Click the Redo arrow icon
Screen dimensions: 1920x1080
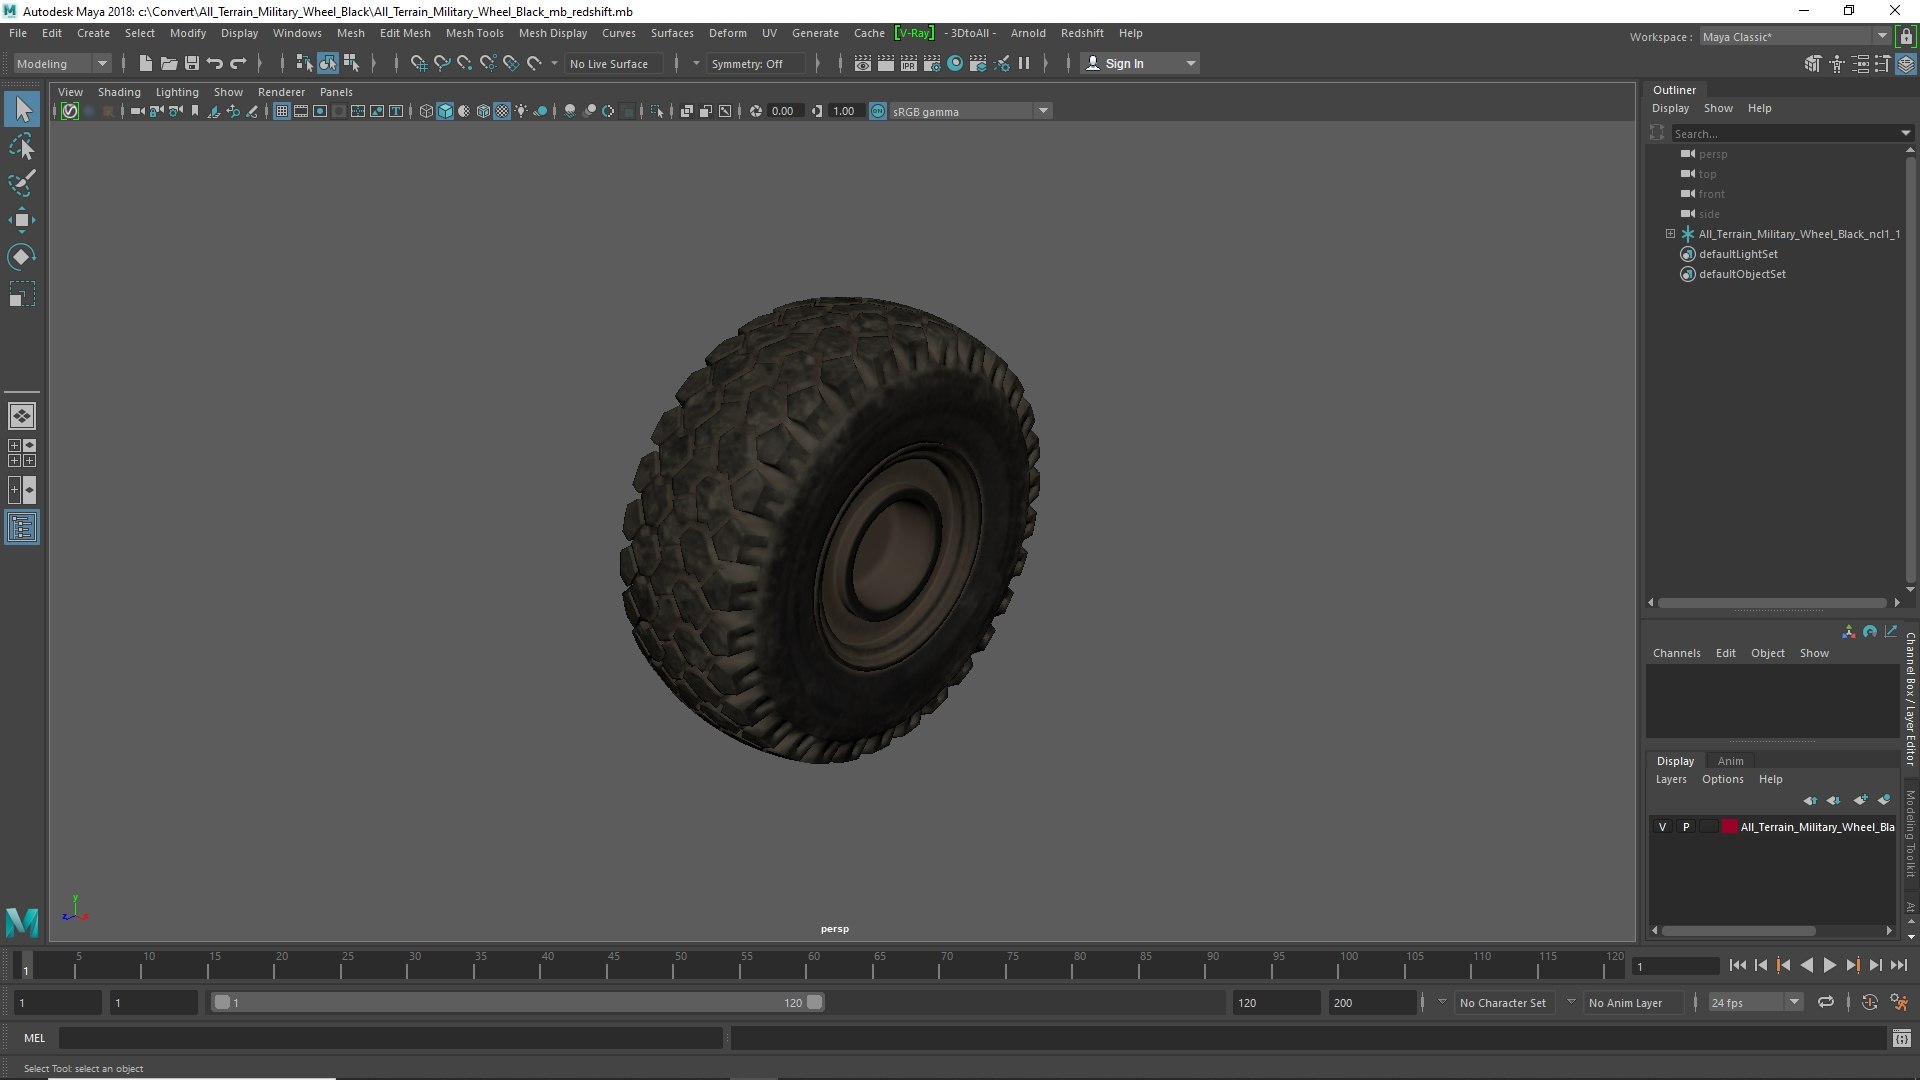(238, 63)
